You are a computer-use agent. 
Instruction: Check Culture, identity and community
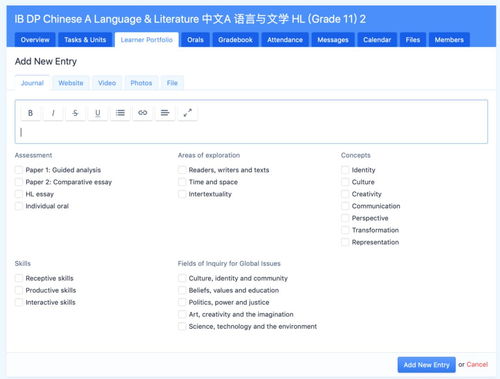point(182,278)
